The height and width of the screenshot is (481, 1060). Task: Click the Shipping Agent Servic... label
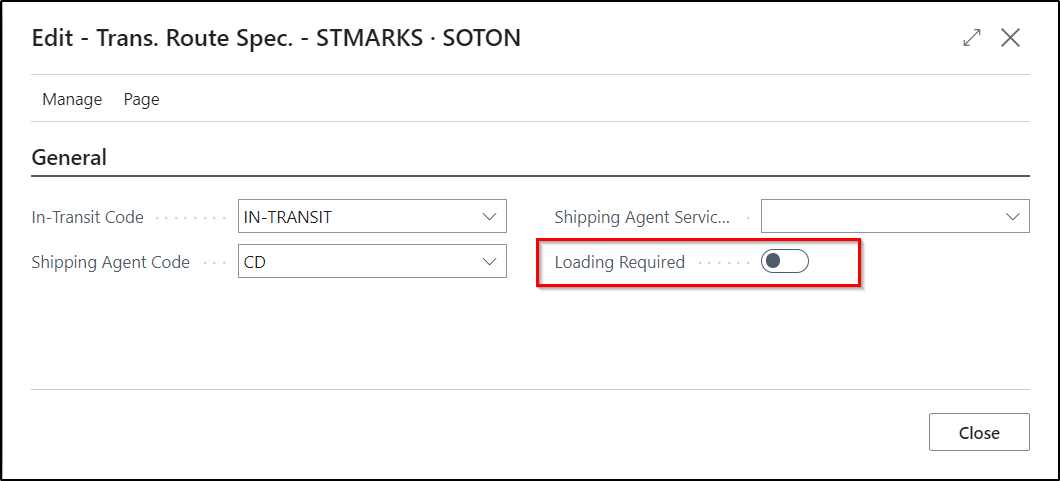(643, 218)
